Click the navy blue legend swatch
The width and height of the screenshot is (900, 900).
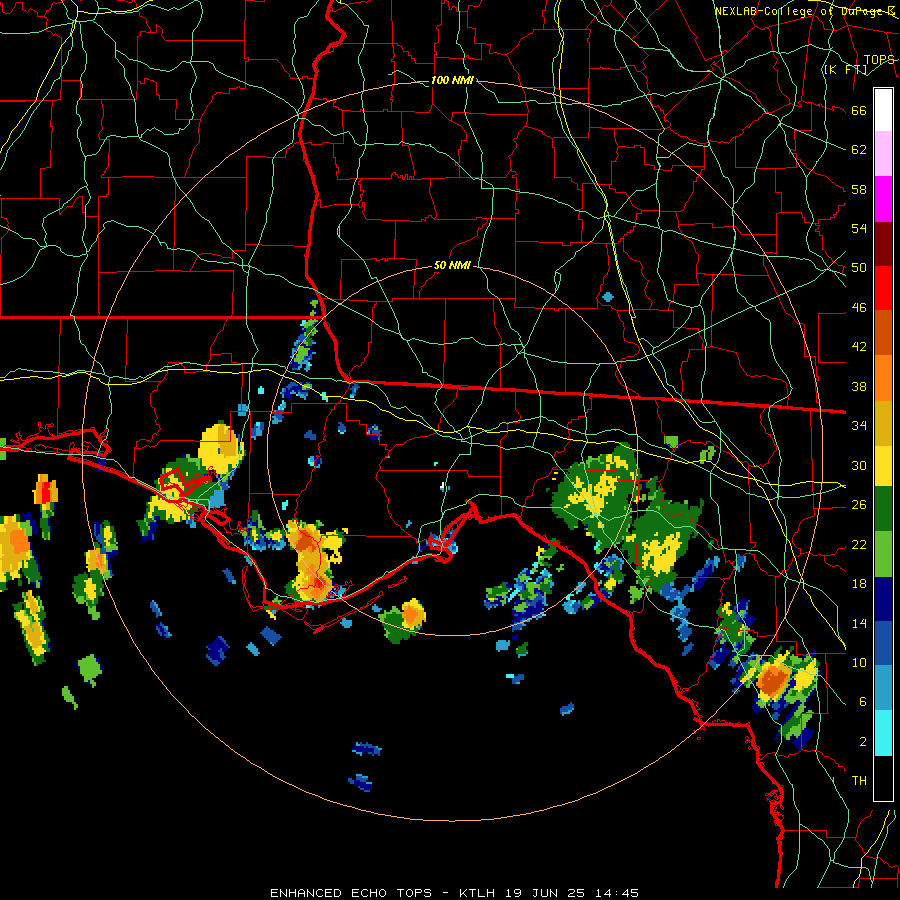(x=883, y=599)
